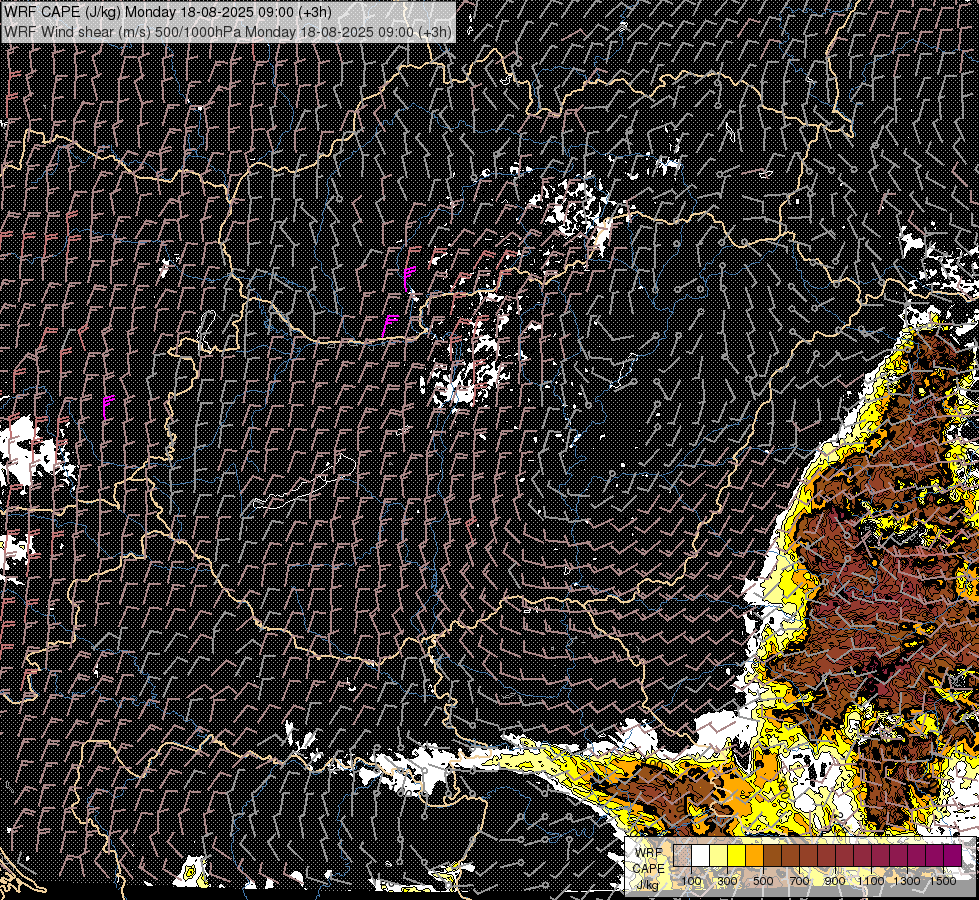The image size is (979, 900).
Task: Click the 700 label in the legend
Action: coord(799,881)
